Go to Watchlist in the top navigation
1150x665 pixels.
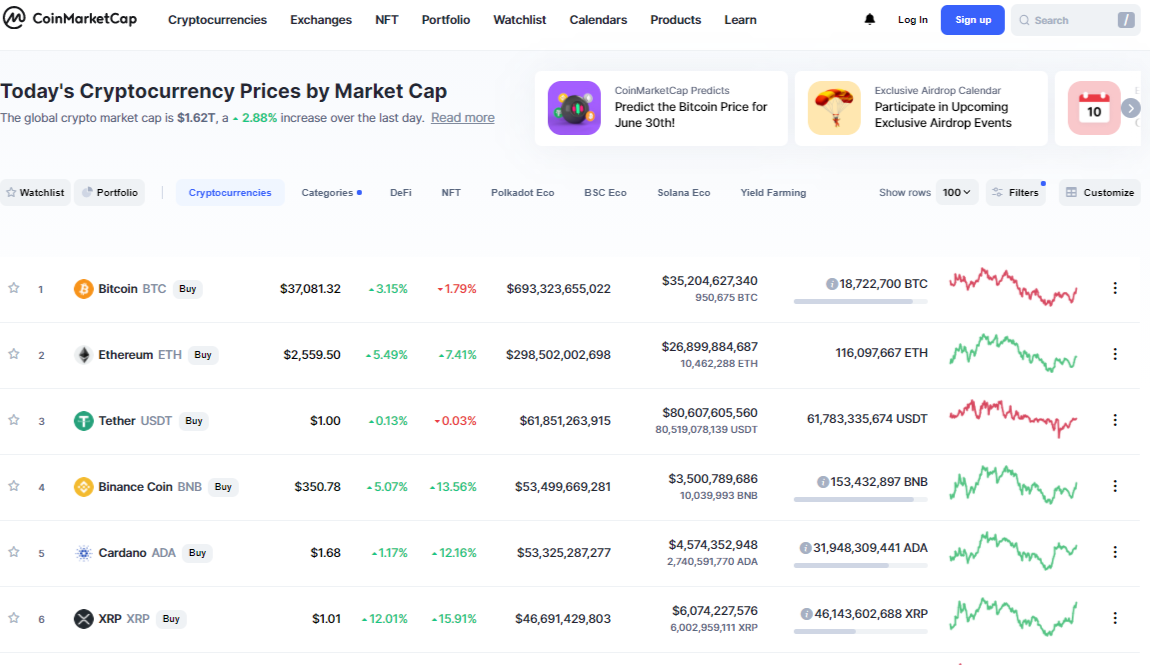pos(519,20)
